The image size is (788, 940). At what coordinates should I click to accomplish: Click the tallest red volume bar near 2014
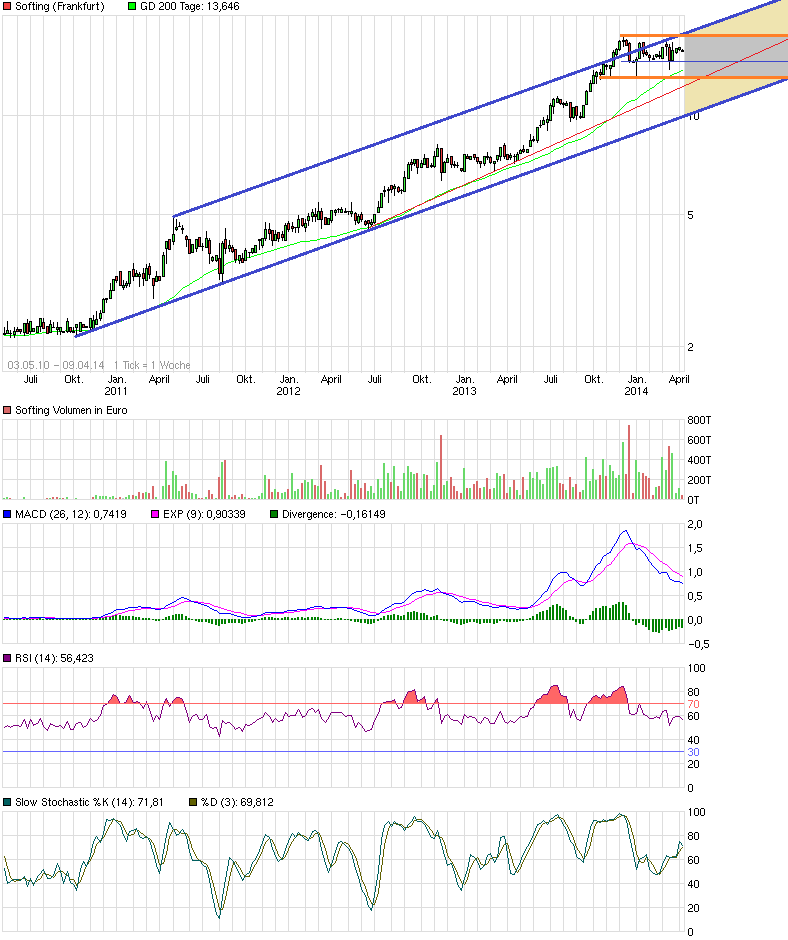(629, 462)
